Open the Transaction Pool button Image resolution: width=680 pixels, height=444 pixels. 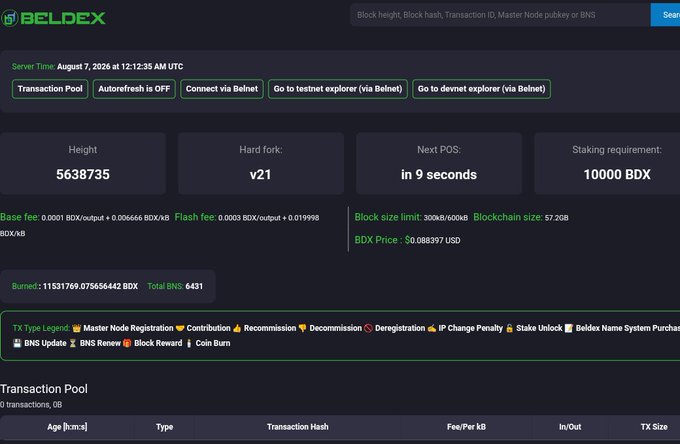(x=50, y=89)
